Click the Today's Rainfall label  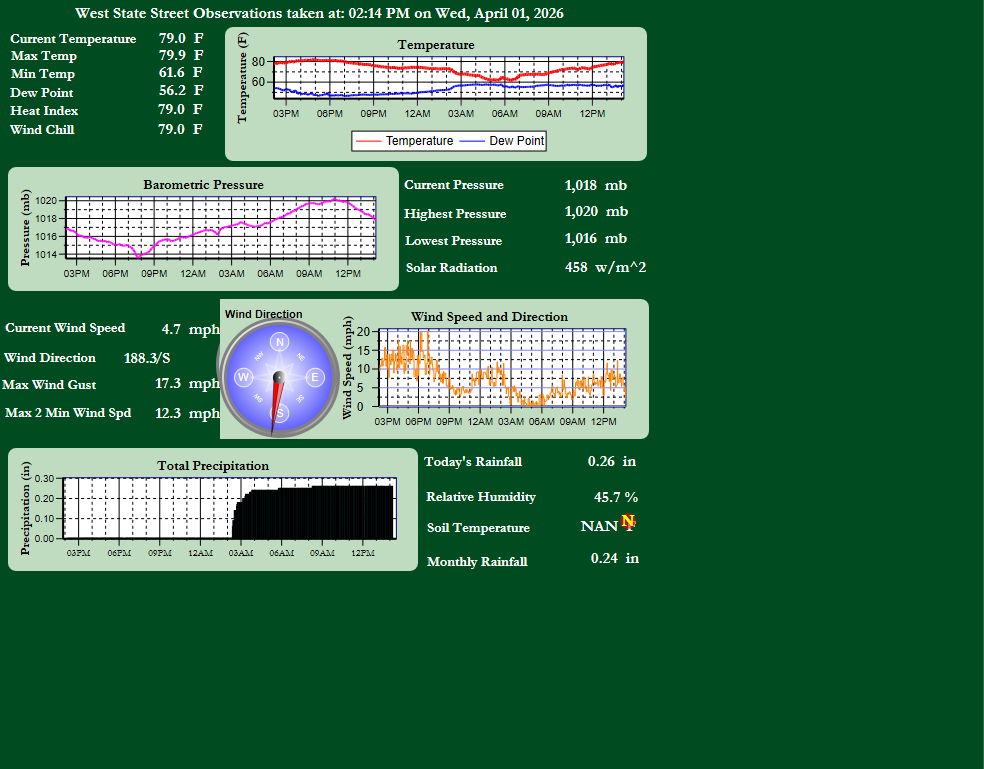473,461
